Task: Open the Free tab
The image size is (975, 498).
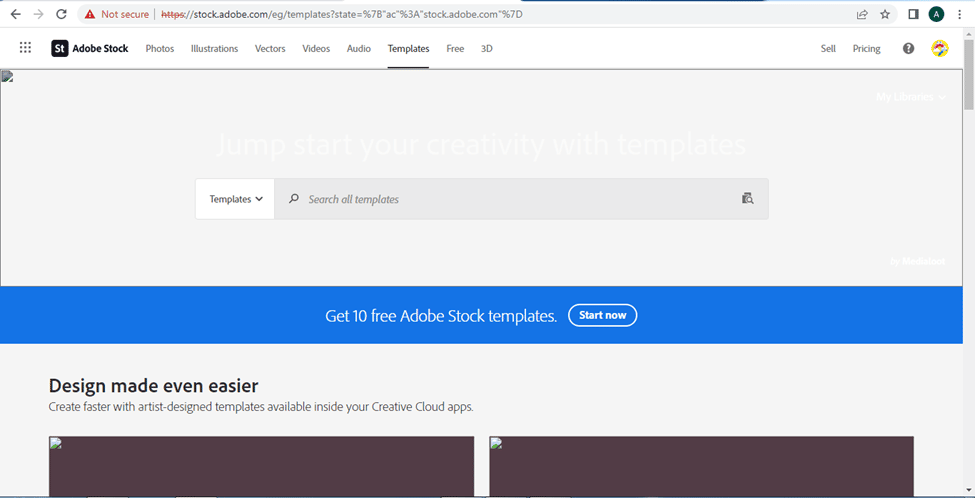Action: pos(455,48)
